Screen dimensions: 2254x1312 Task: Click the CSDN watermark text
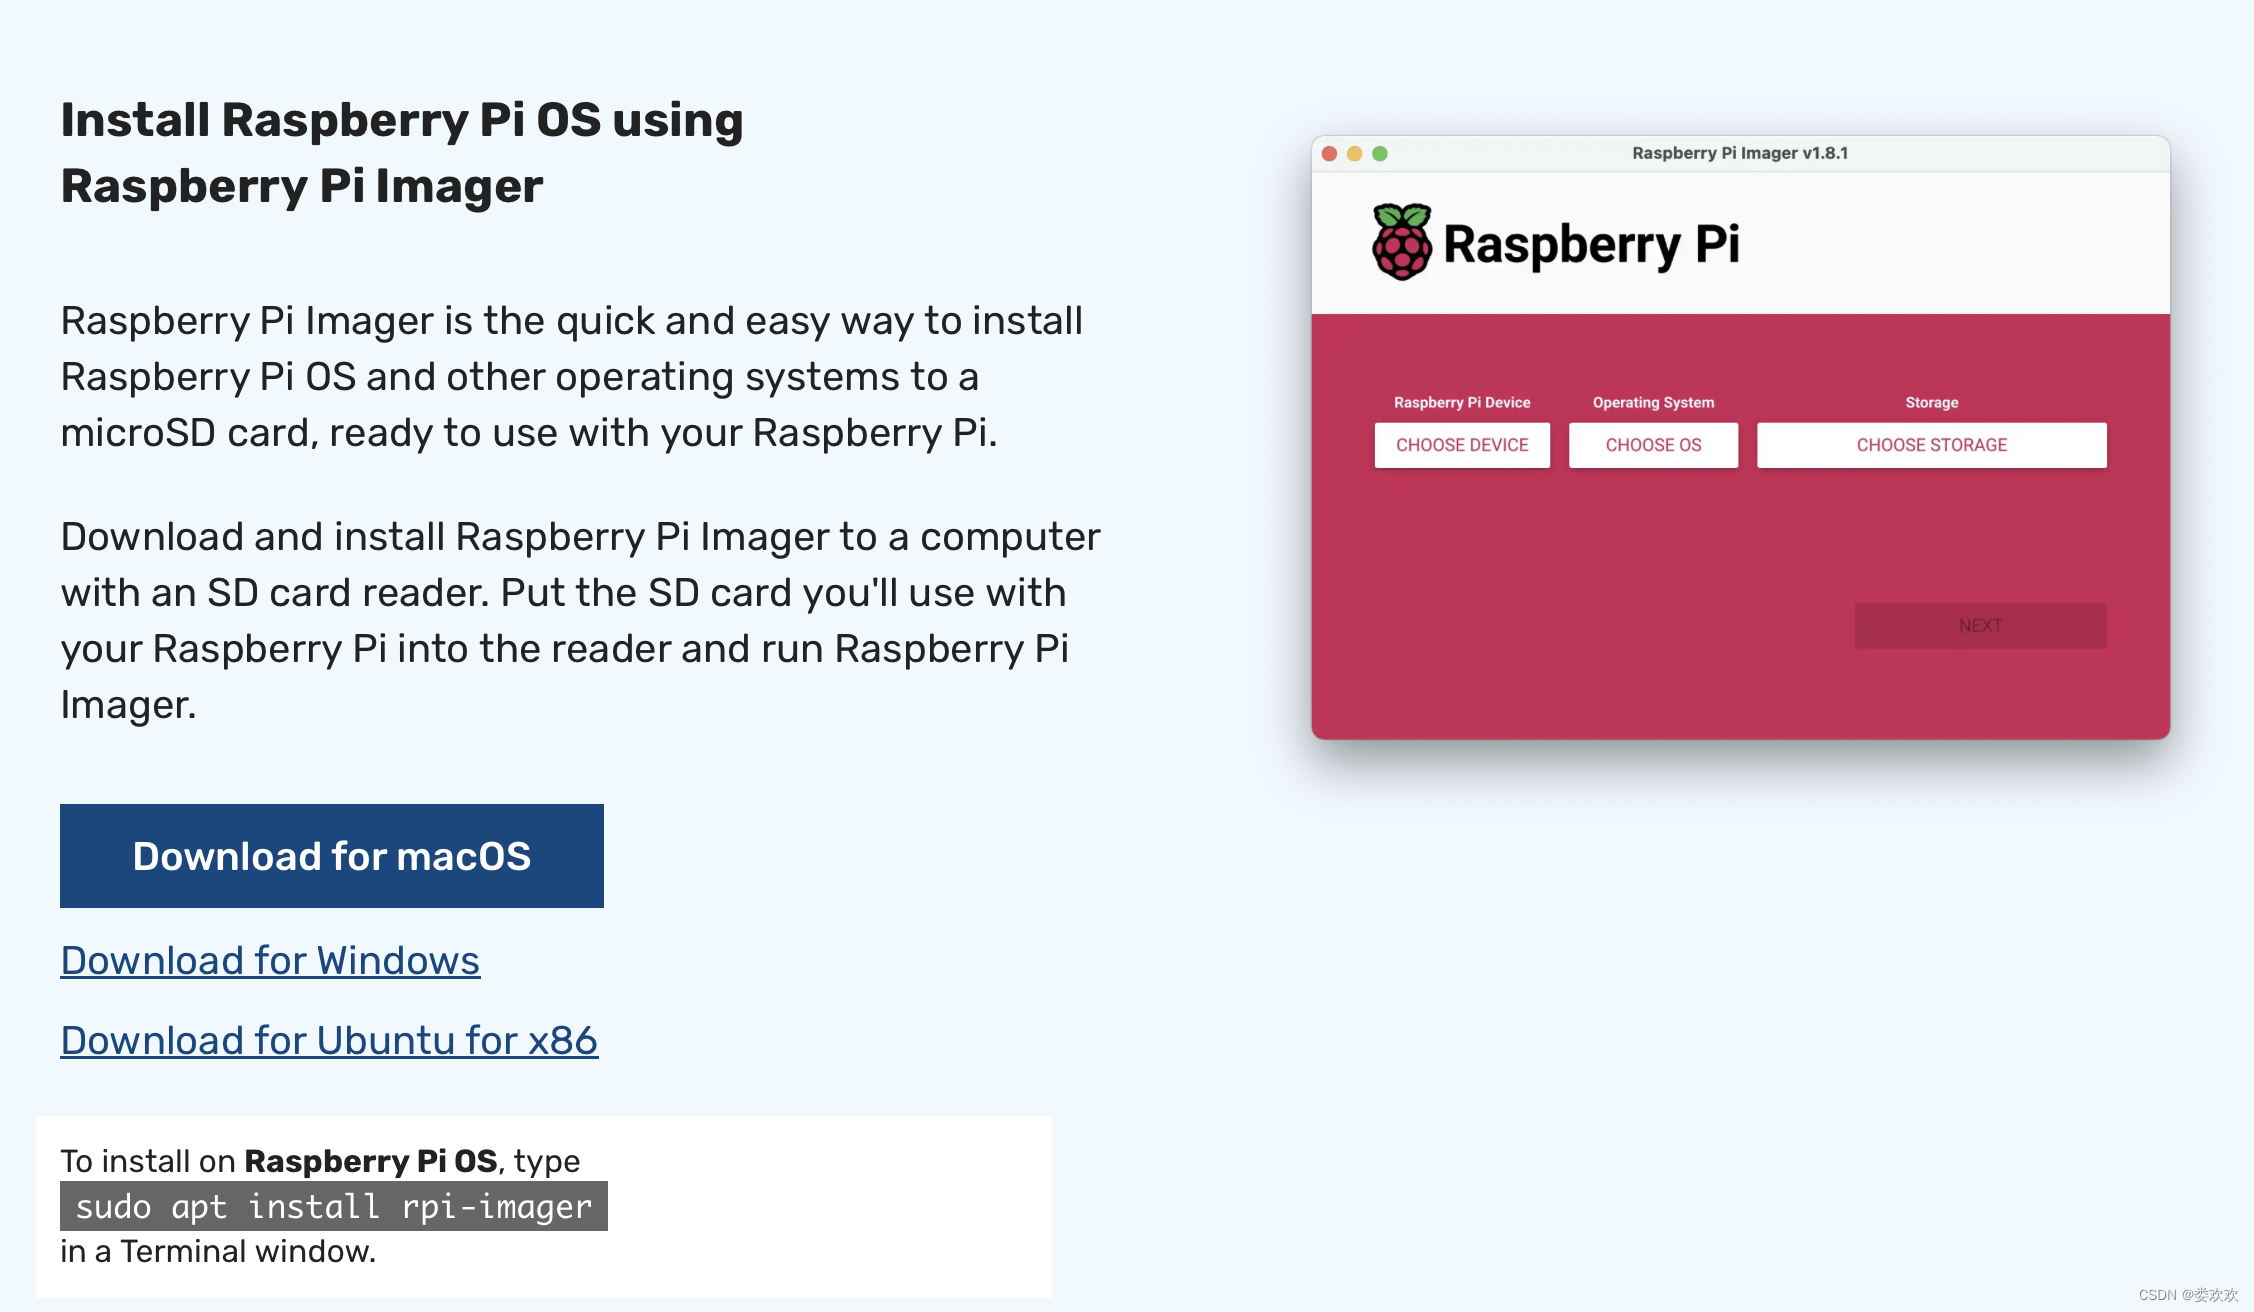pos(2187,1294)
